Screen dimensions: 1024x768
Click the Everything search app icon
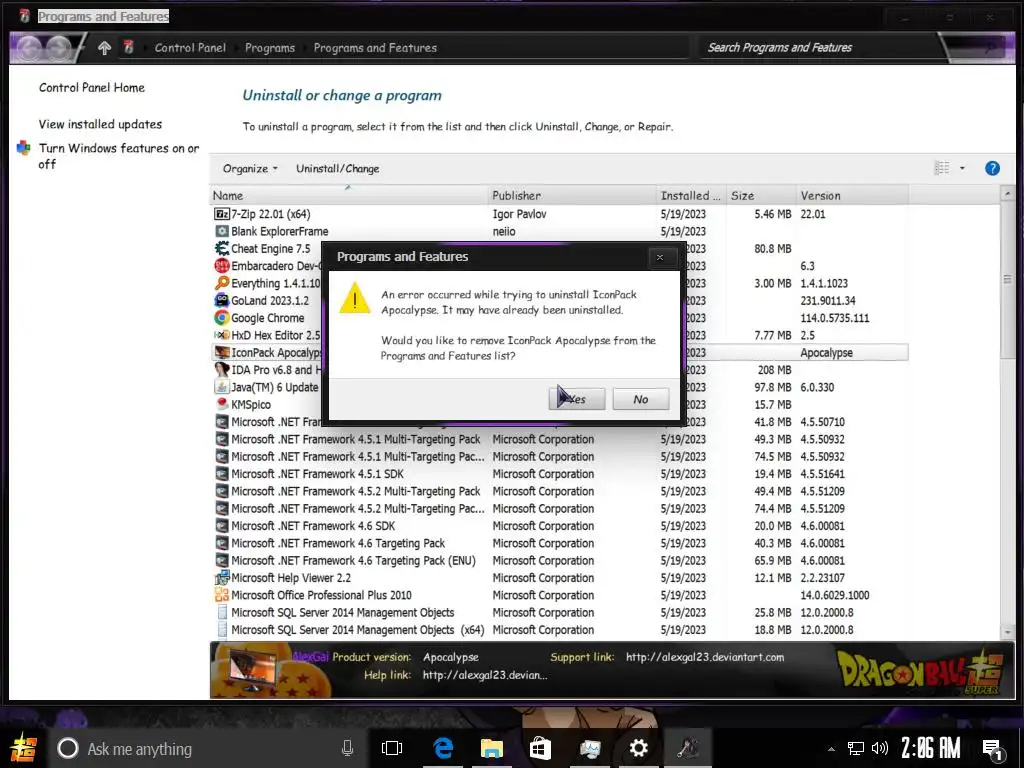pos(222,283)
